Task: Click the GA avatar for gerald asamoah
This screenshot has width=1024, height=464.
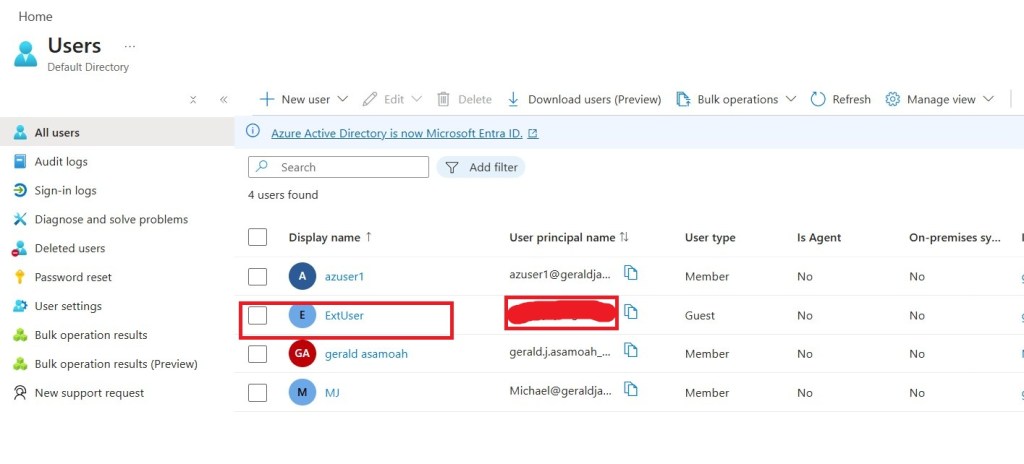Action: [303, 354]
